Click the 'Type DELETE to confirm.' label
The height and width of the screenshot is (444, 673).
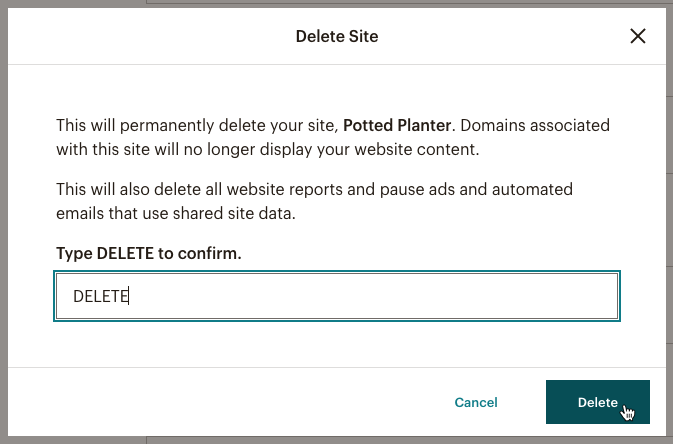pos(149,253)
